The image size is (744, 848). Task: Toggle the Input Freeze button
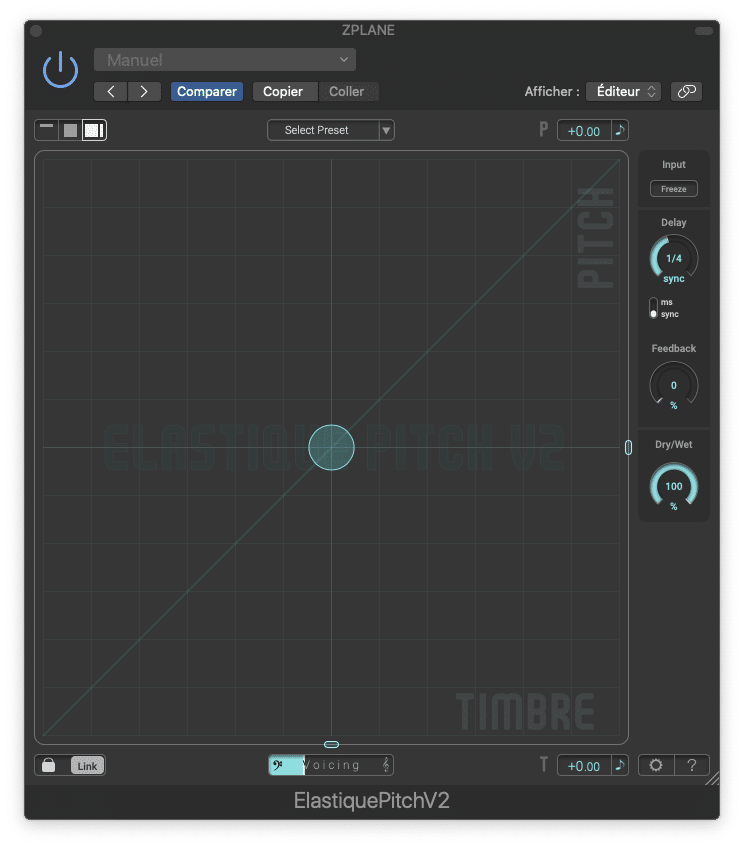coord(673,189)
